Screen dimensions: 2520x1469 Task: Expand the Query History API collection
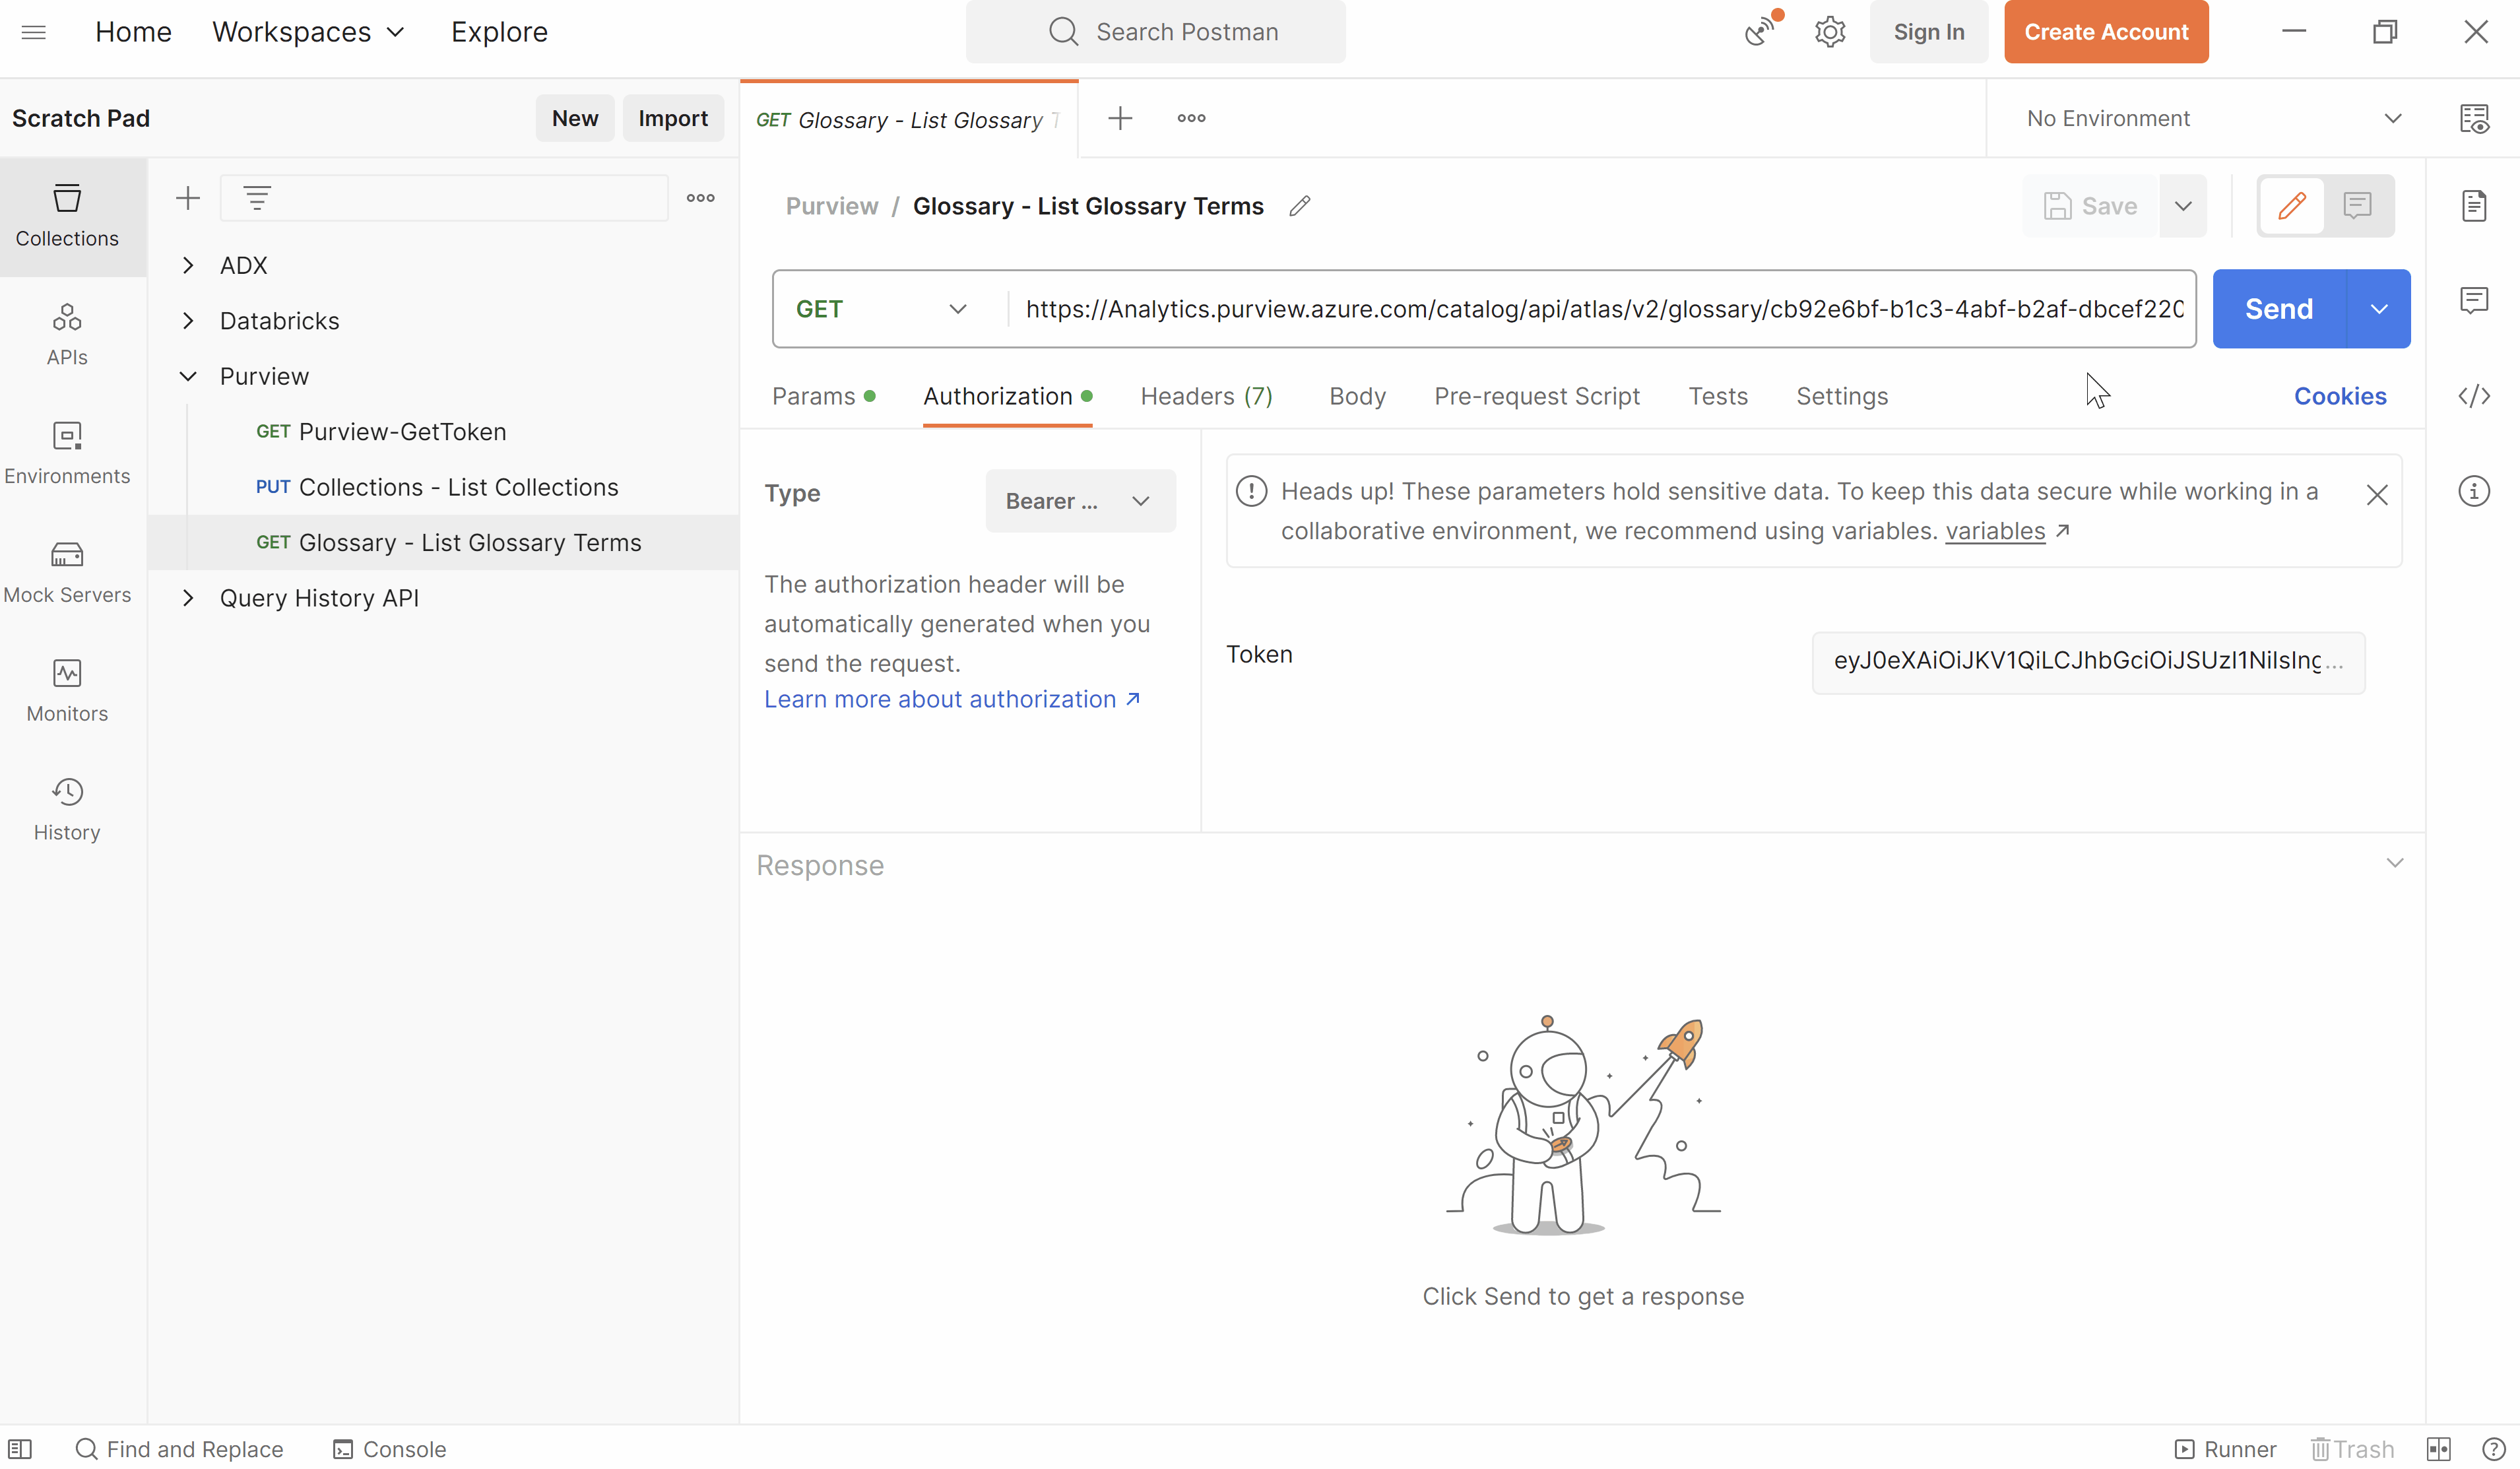tap(188, 598)
